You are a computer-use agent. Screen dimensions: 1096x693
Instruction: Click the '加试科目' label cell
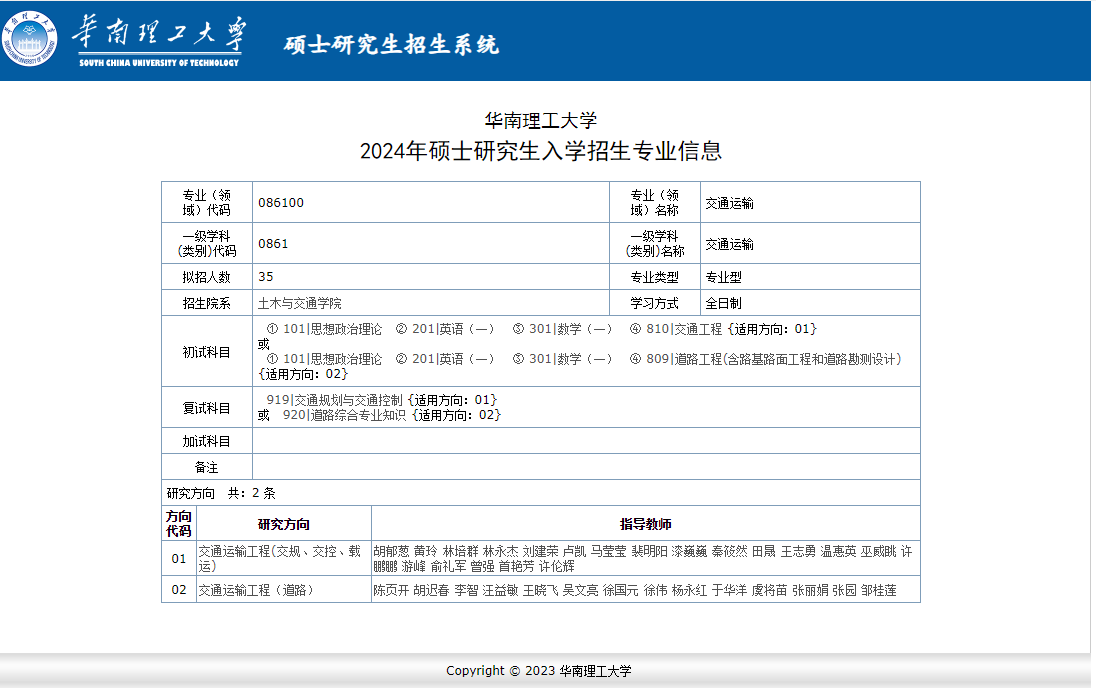(207, 441)
